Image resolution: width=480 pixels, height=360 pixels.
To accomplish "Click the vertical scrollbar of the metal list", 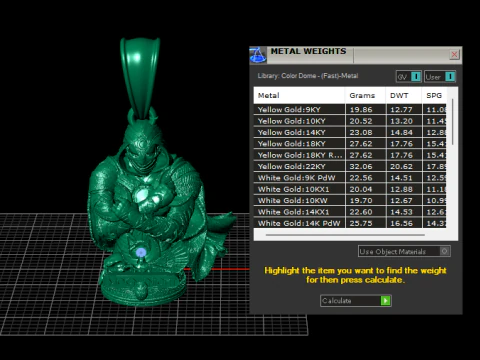I will (x=452, y=122).
